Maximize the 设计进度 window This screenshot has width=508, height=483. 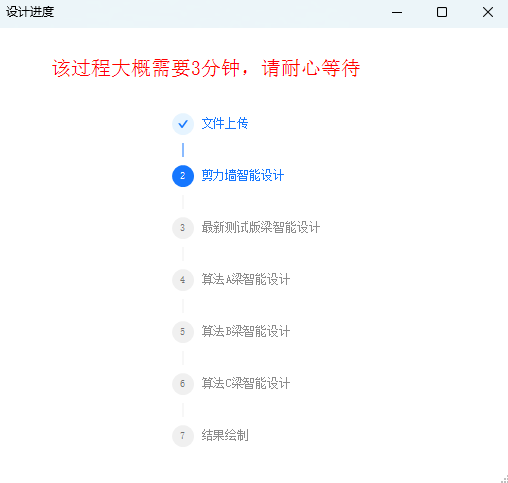442,13
